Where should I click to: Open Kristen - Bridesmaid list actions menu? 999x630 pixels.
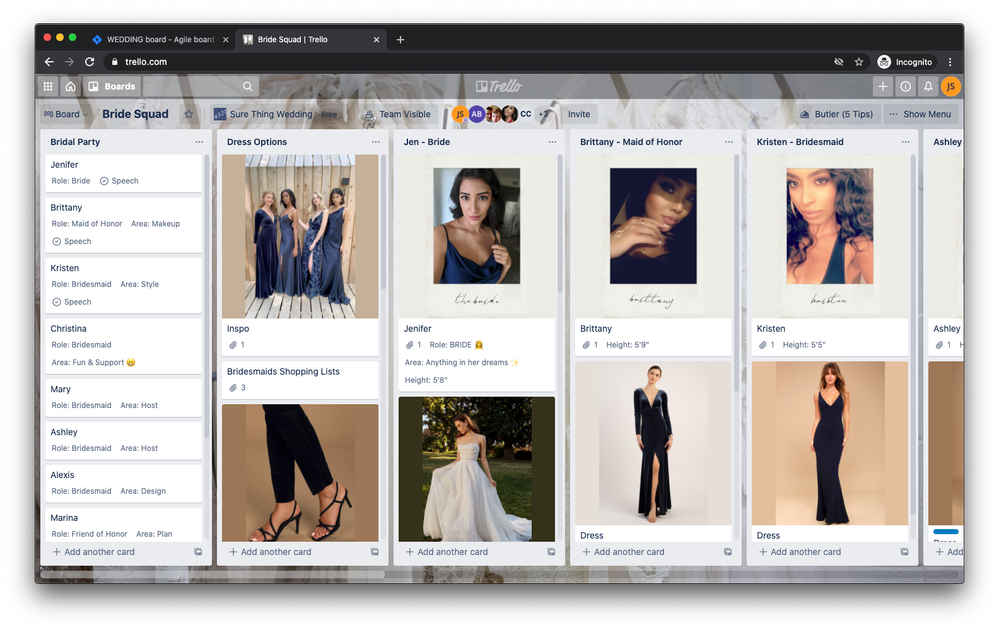pos(905,142)
